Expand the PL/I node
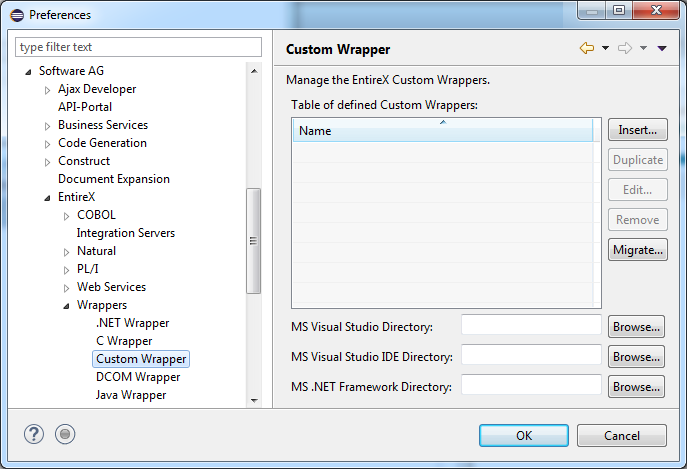Screen dimensions: 687x470 pos(66,270)
